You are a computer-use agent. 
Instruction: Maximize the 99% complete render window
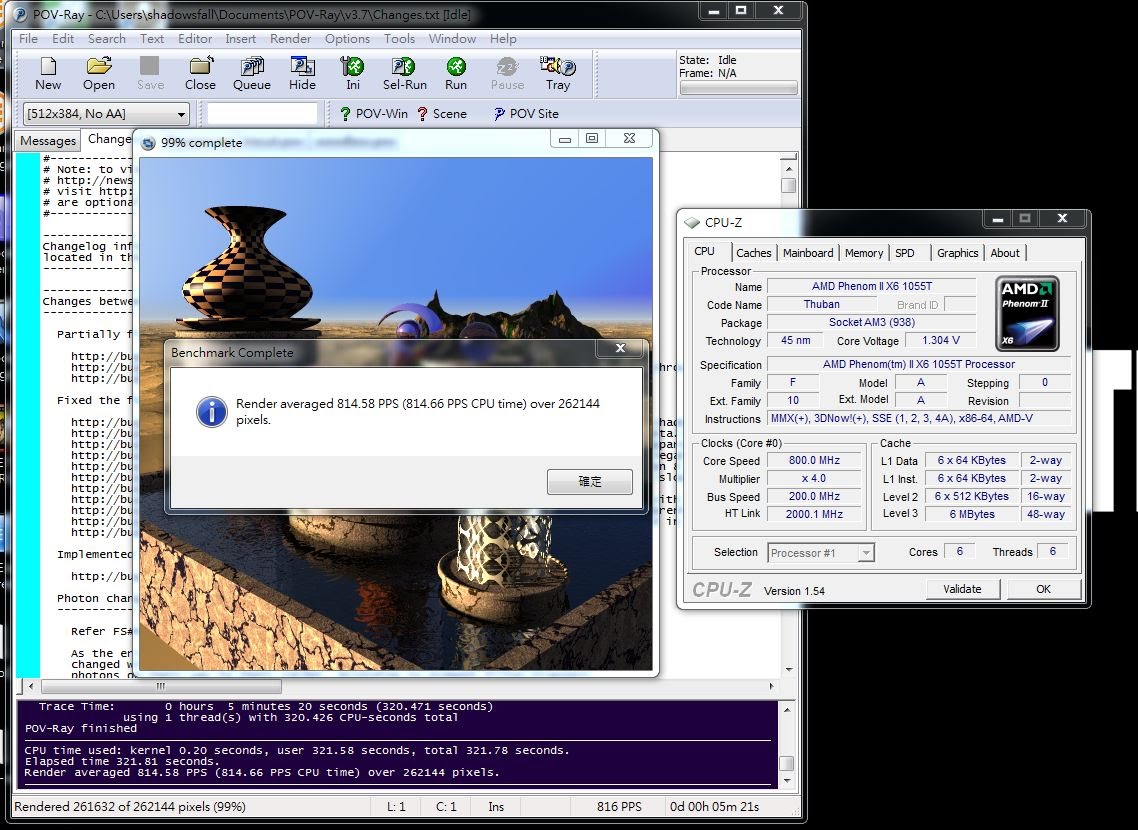click(592, 139)
